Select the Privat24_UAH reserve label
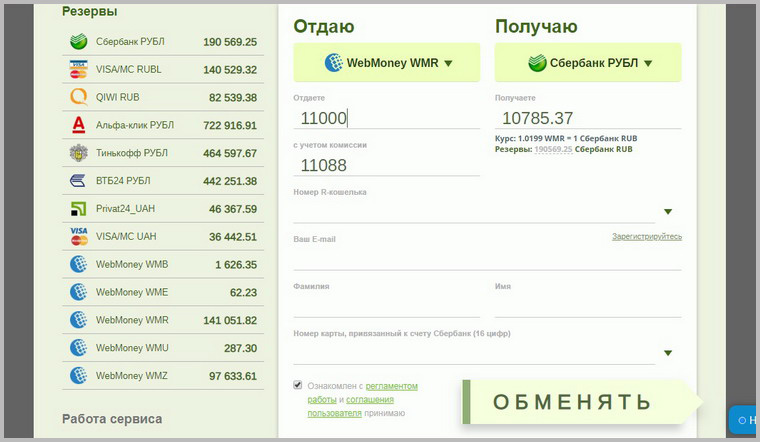This screenshot has width=760, height=442. (x=125, y=208)
